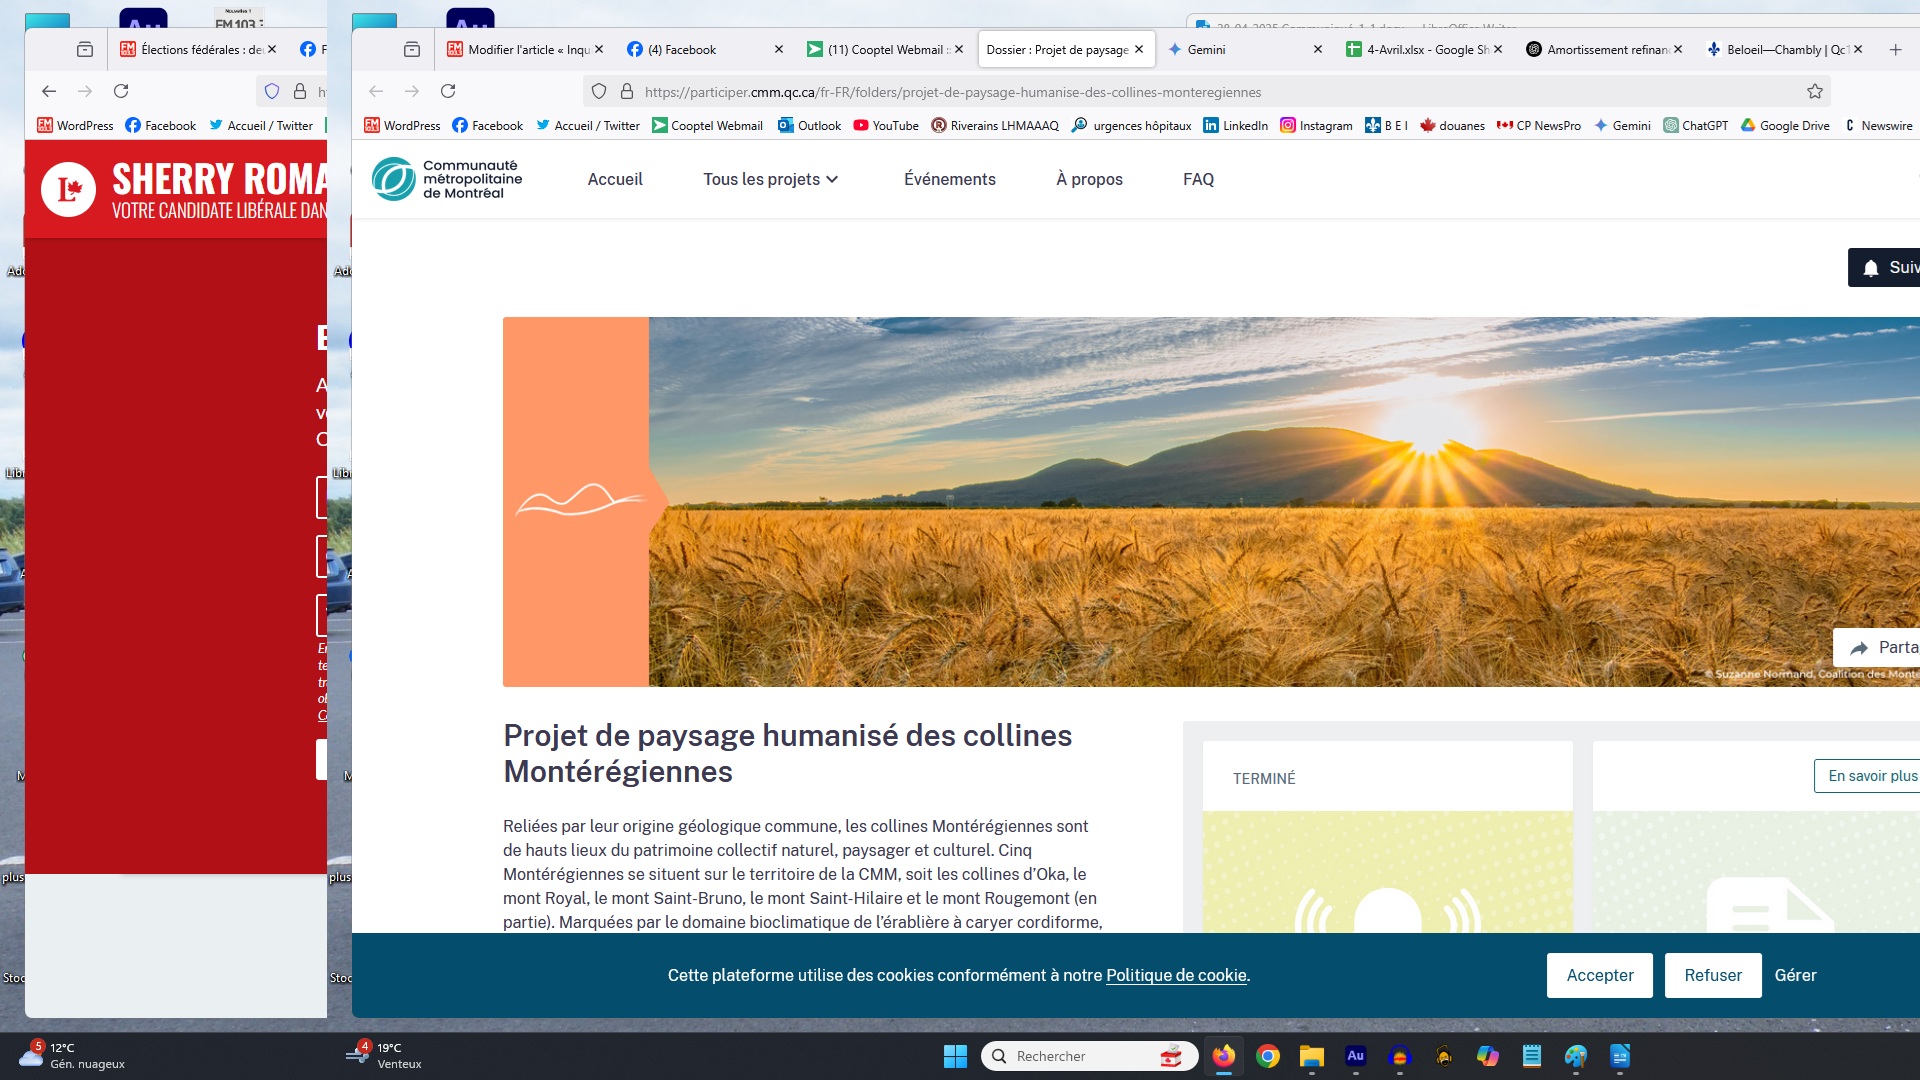1920x1080 pixels.
Task: Open Firefox from the taskbar
Action: click(1223, 1056)
